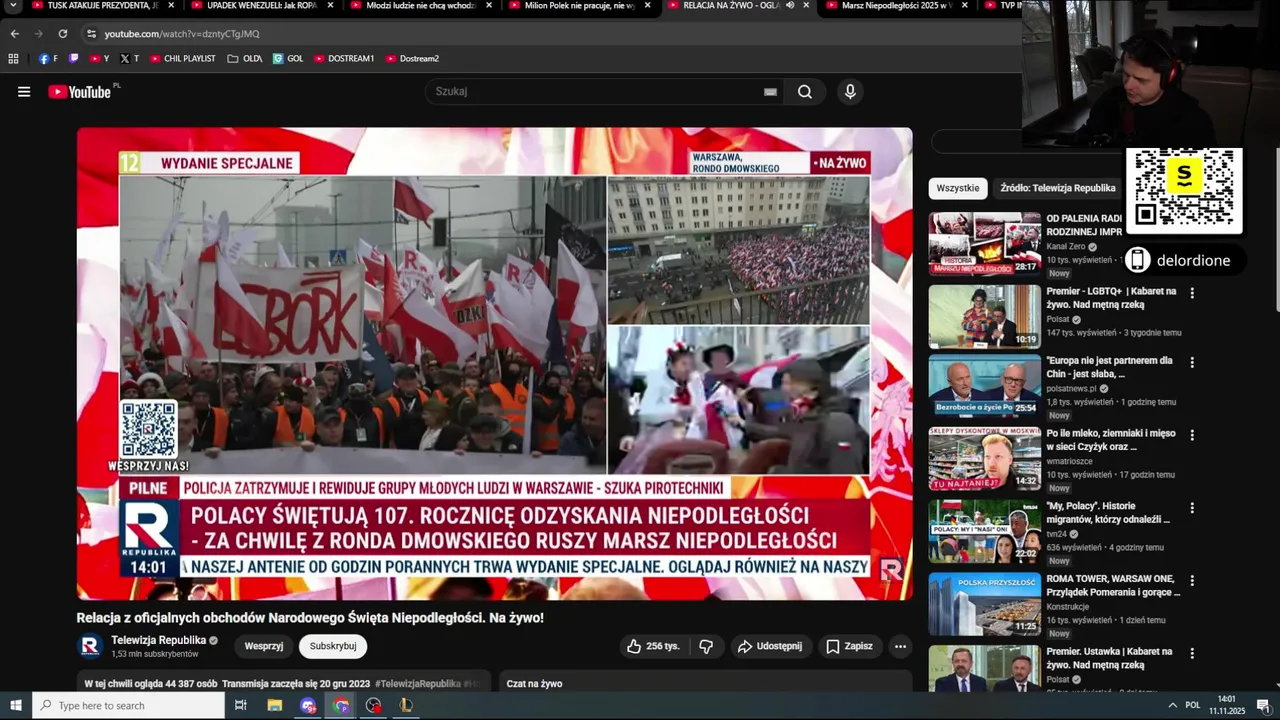Open the X bookmark labeled T
The height and width of the screenshot is (720, 1280).
click(129, 59)
